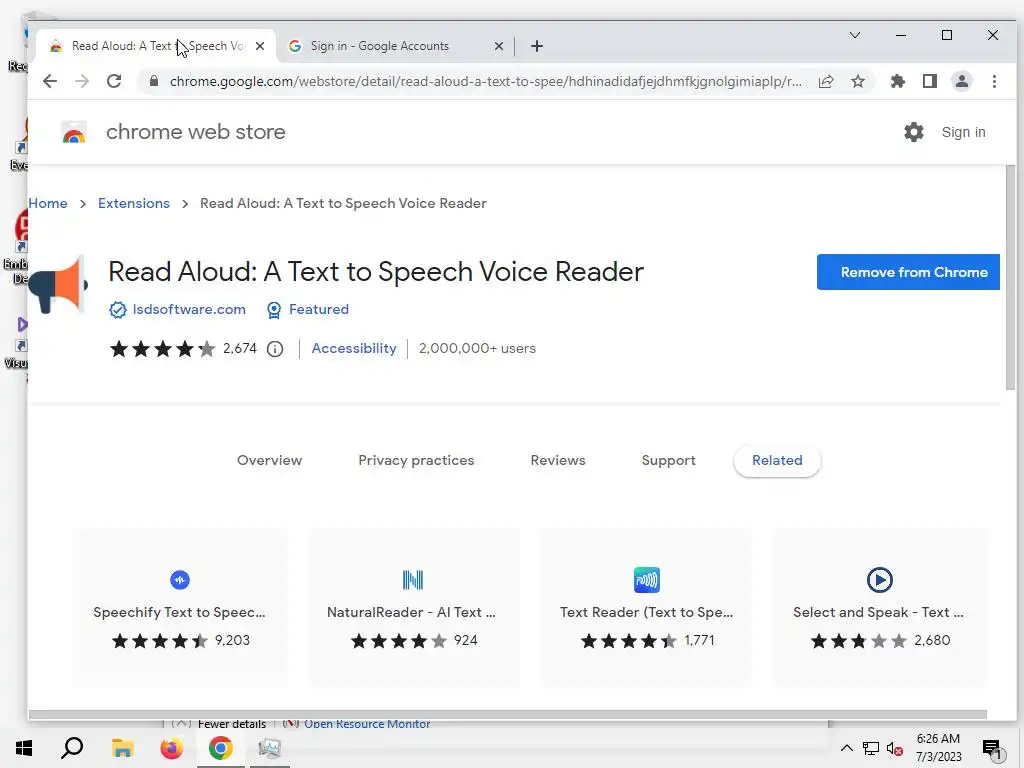
Task: Open Text Reader (Text to Speech) card
Action: tap(647, 607)
